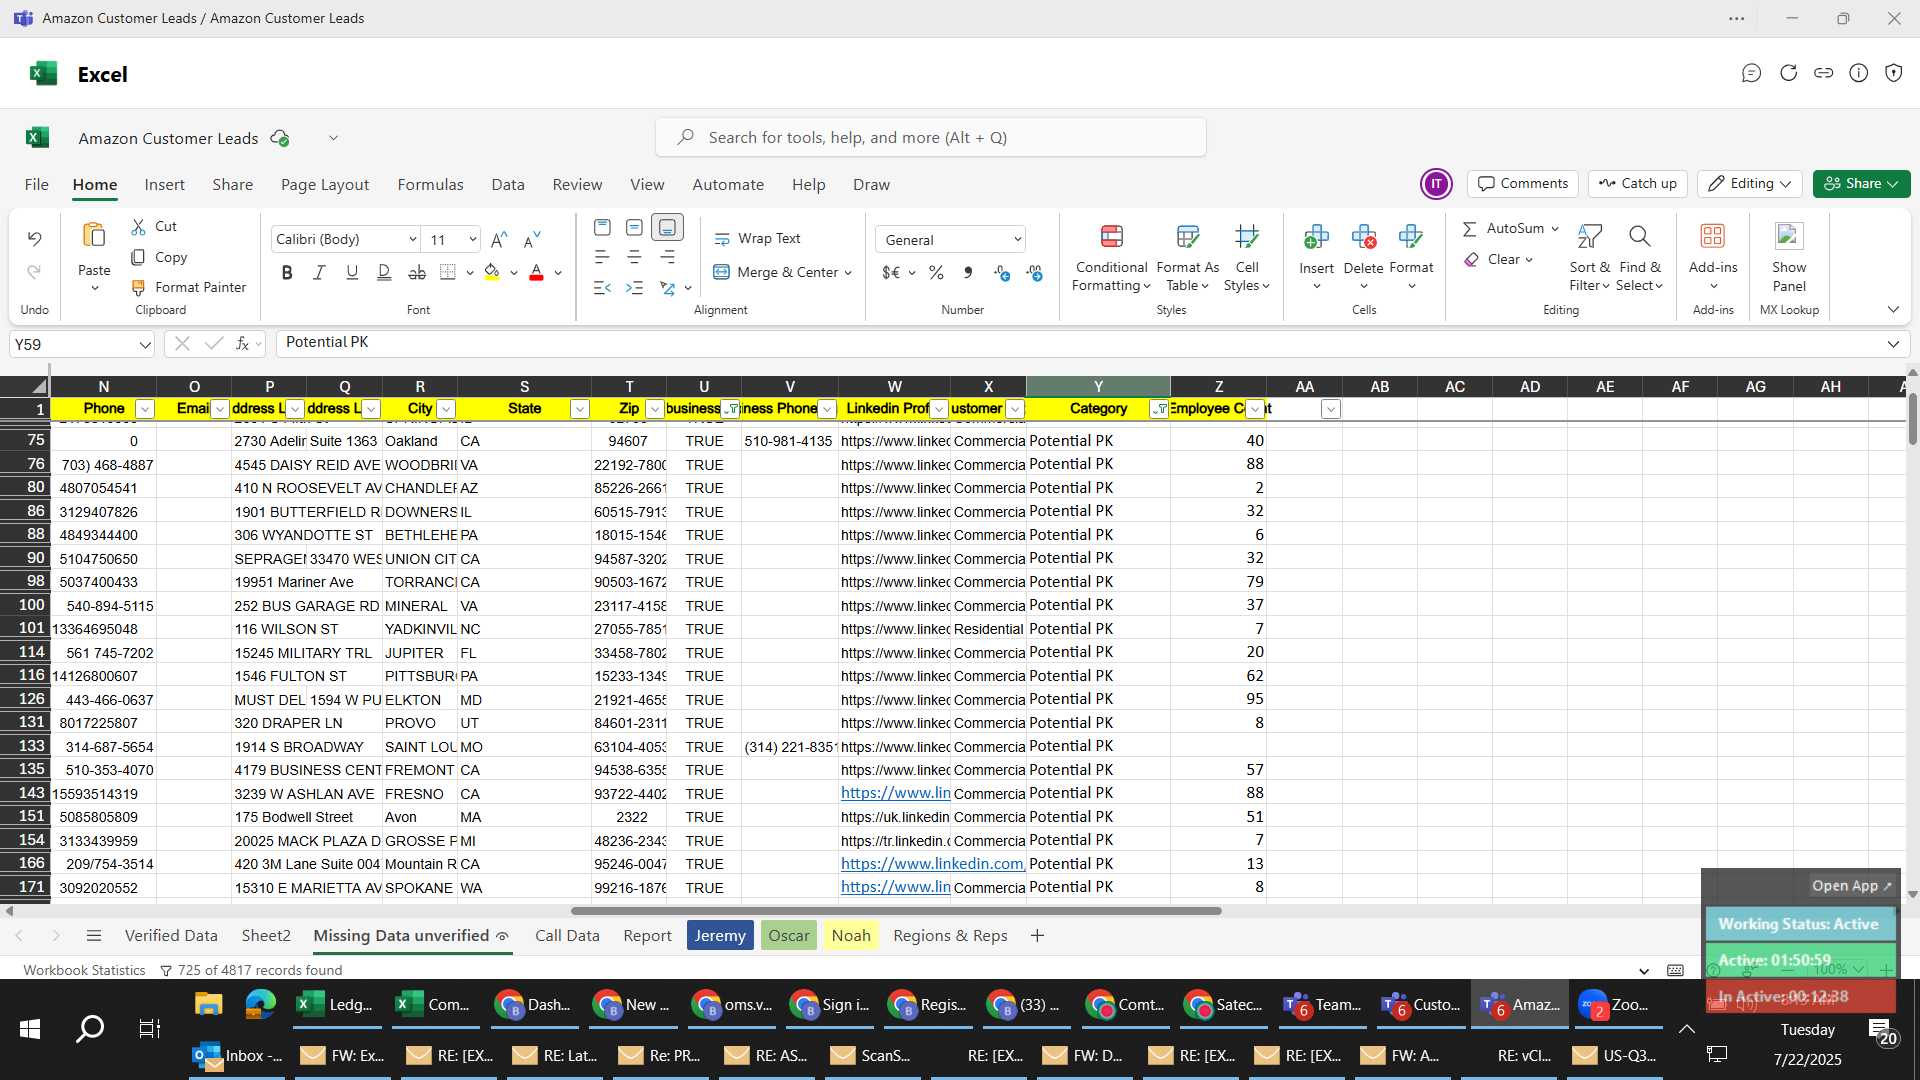Screen dimensions: 1920x1080
Task: Toggle center horizontal alignment
Action: click(x=634, y=257)
